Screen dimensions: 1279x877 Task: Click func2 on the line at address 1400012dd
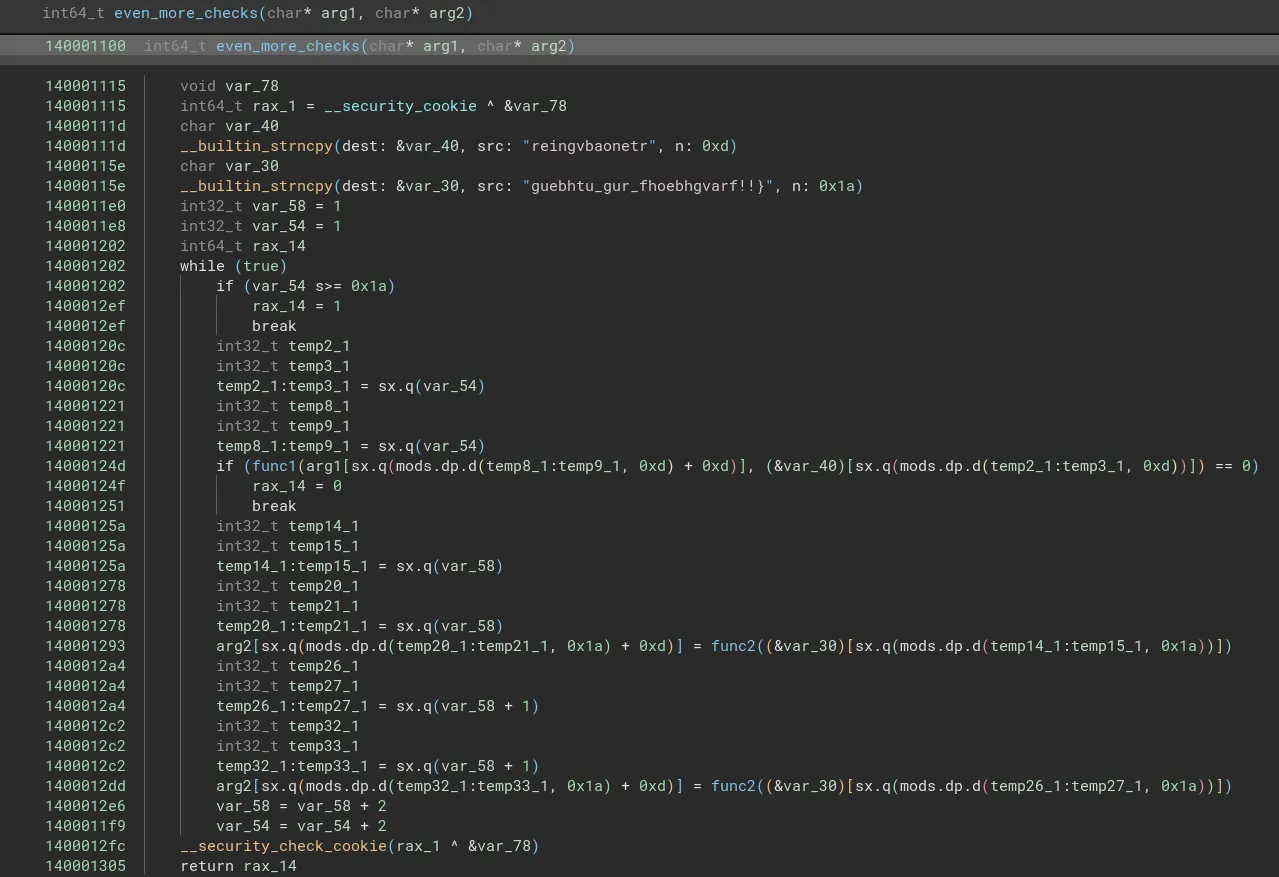tap(734, 786)
